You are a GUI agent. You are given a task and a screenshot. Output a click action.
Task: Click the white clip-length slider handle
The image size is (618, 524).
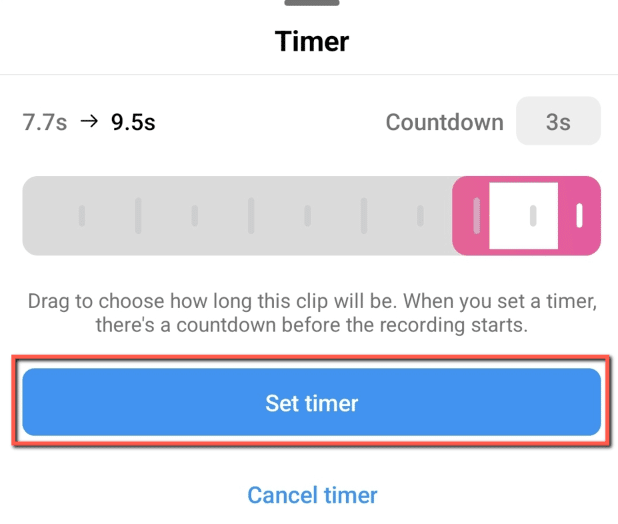523,215
